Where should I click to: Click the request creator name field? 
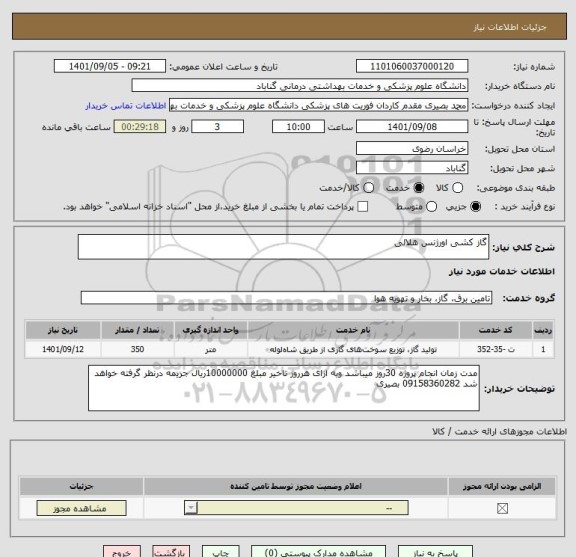coord(318,105)
